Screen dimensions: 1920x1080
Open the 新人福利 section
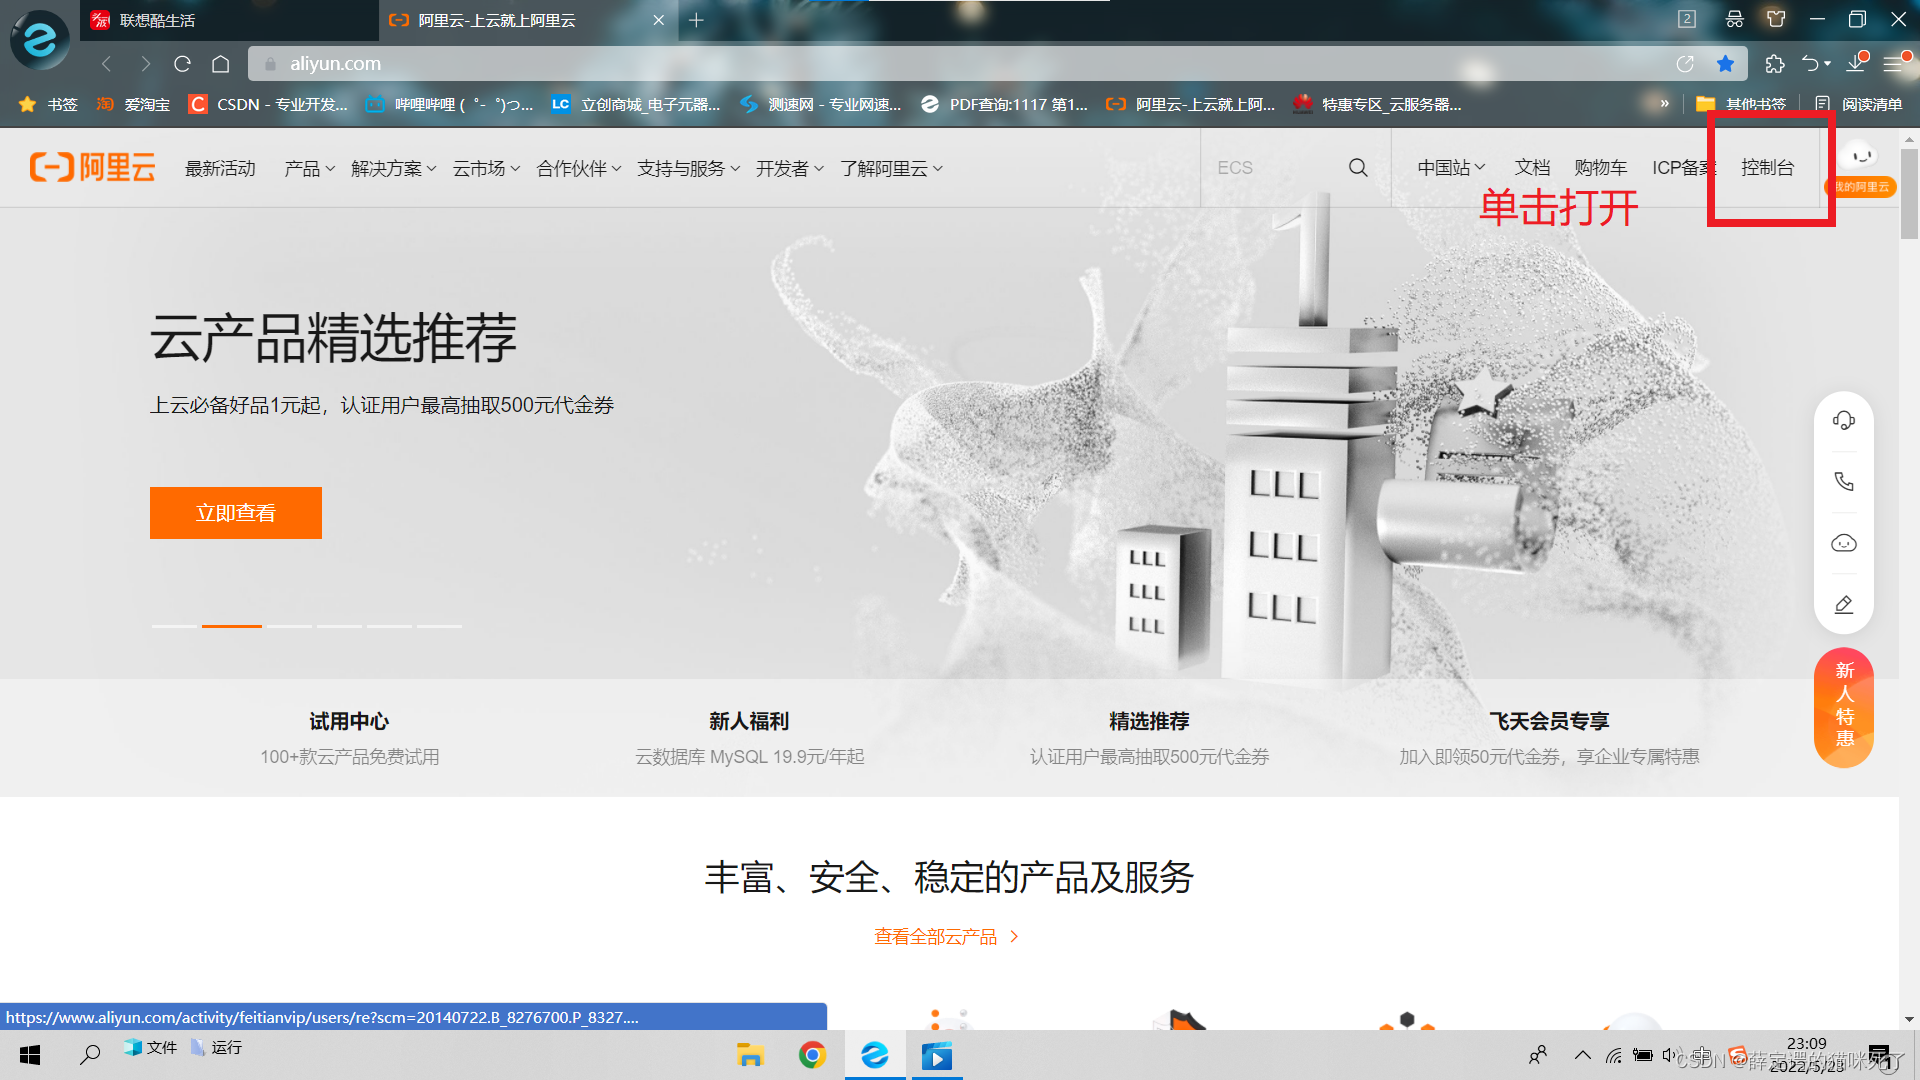(x=749, y=736)
